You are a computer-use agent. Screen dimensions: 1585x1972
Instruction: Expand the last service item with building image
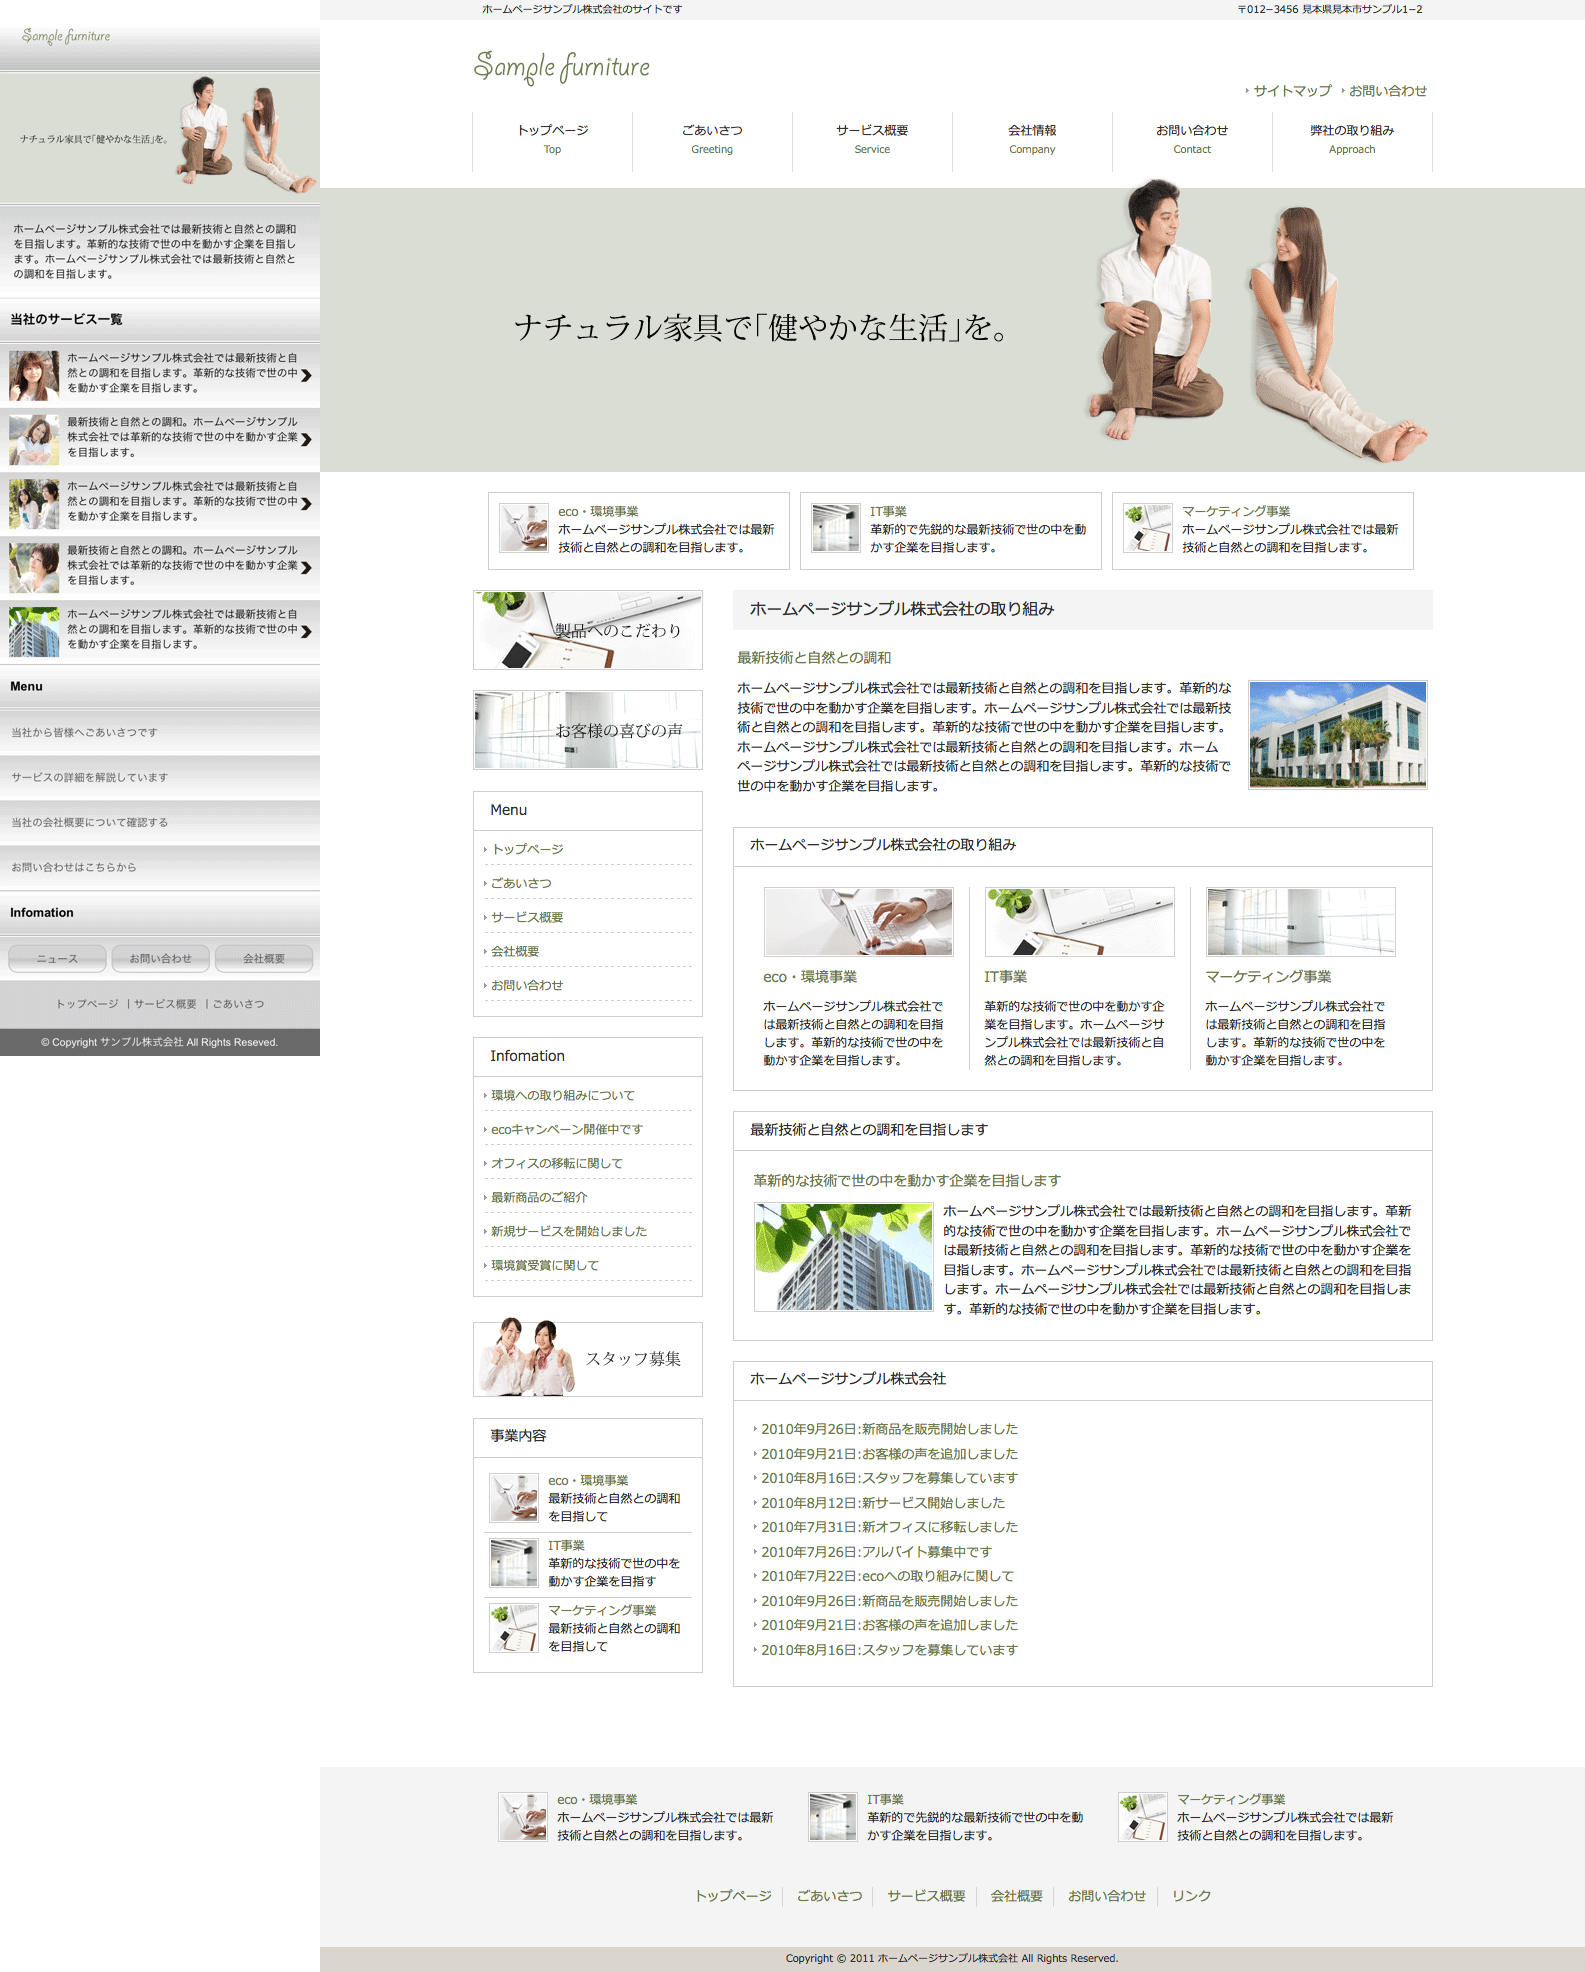(x=306, y=631)
